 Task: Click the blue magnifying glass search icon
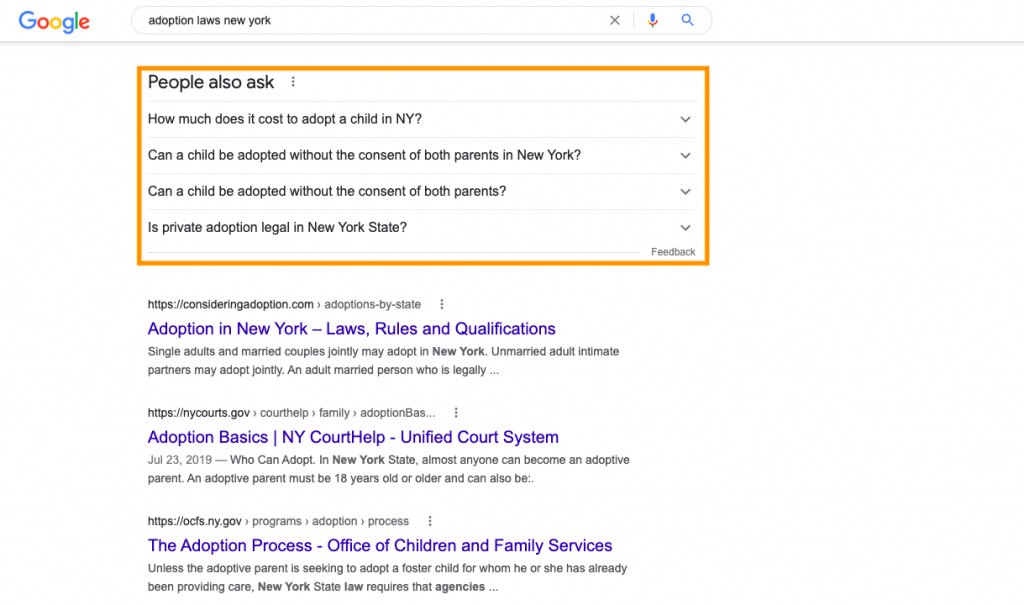(687, 20)
